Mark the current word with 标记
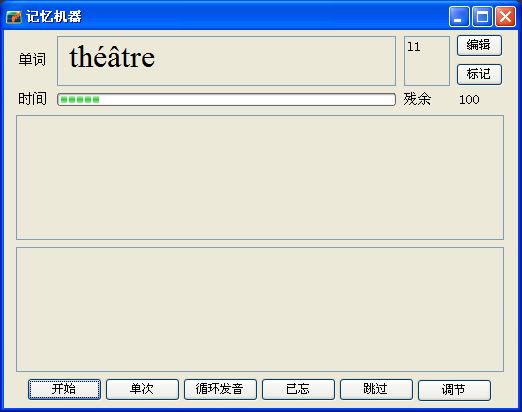This screenshot has height=412, width=522. 479,74
